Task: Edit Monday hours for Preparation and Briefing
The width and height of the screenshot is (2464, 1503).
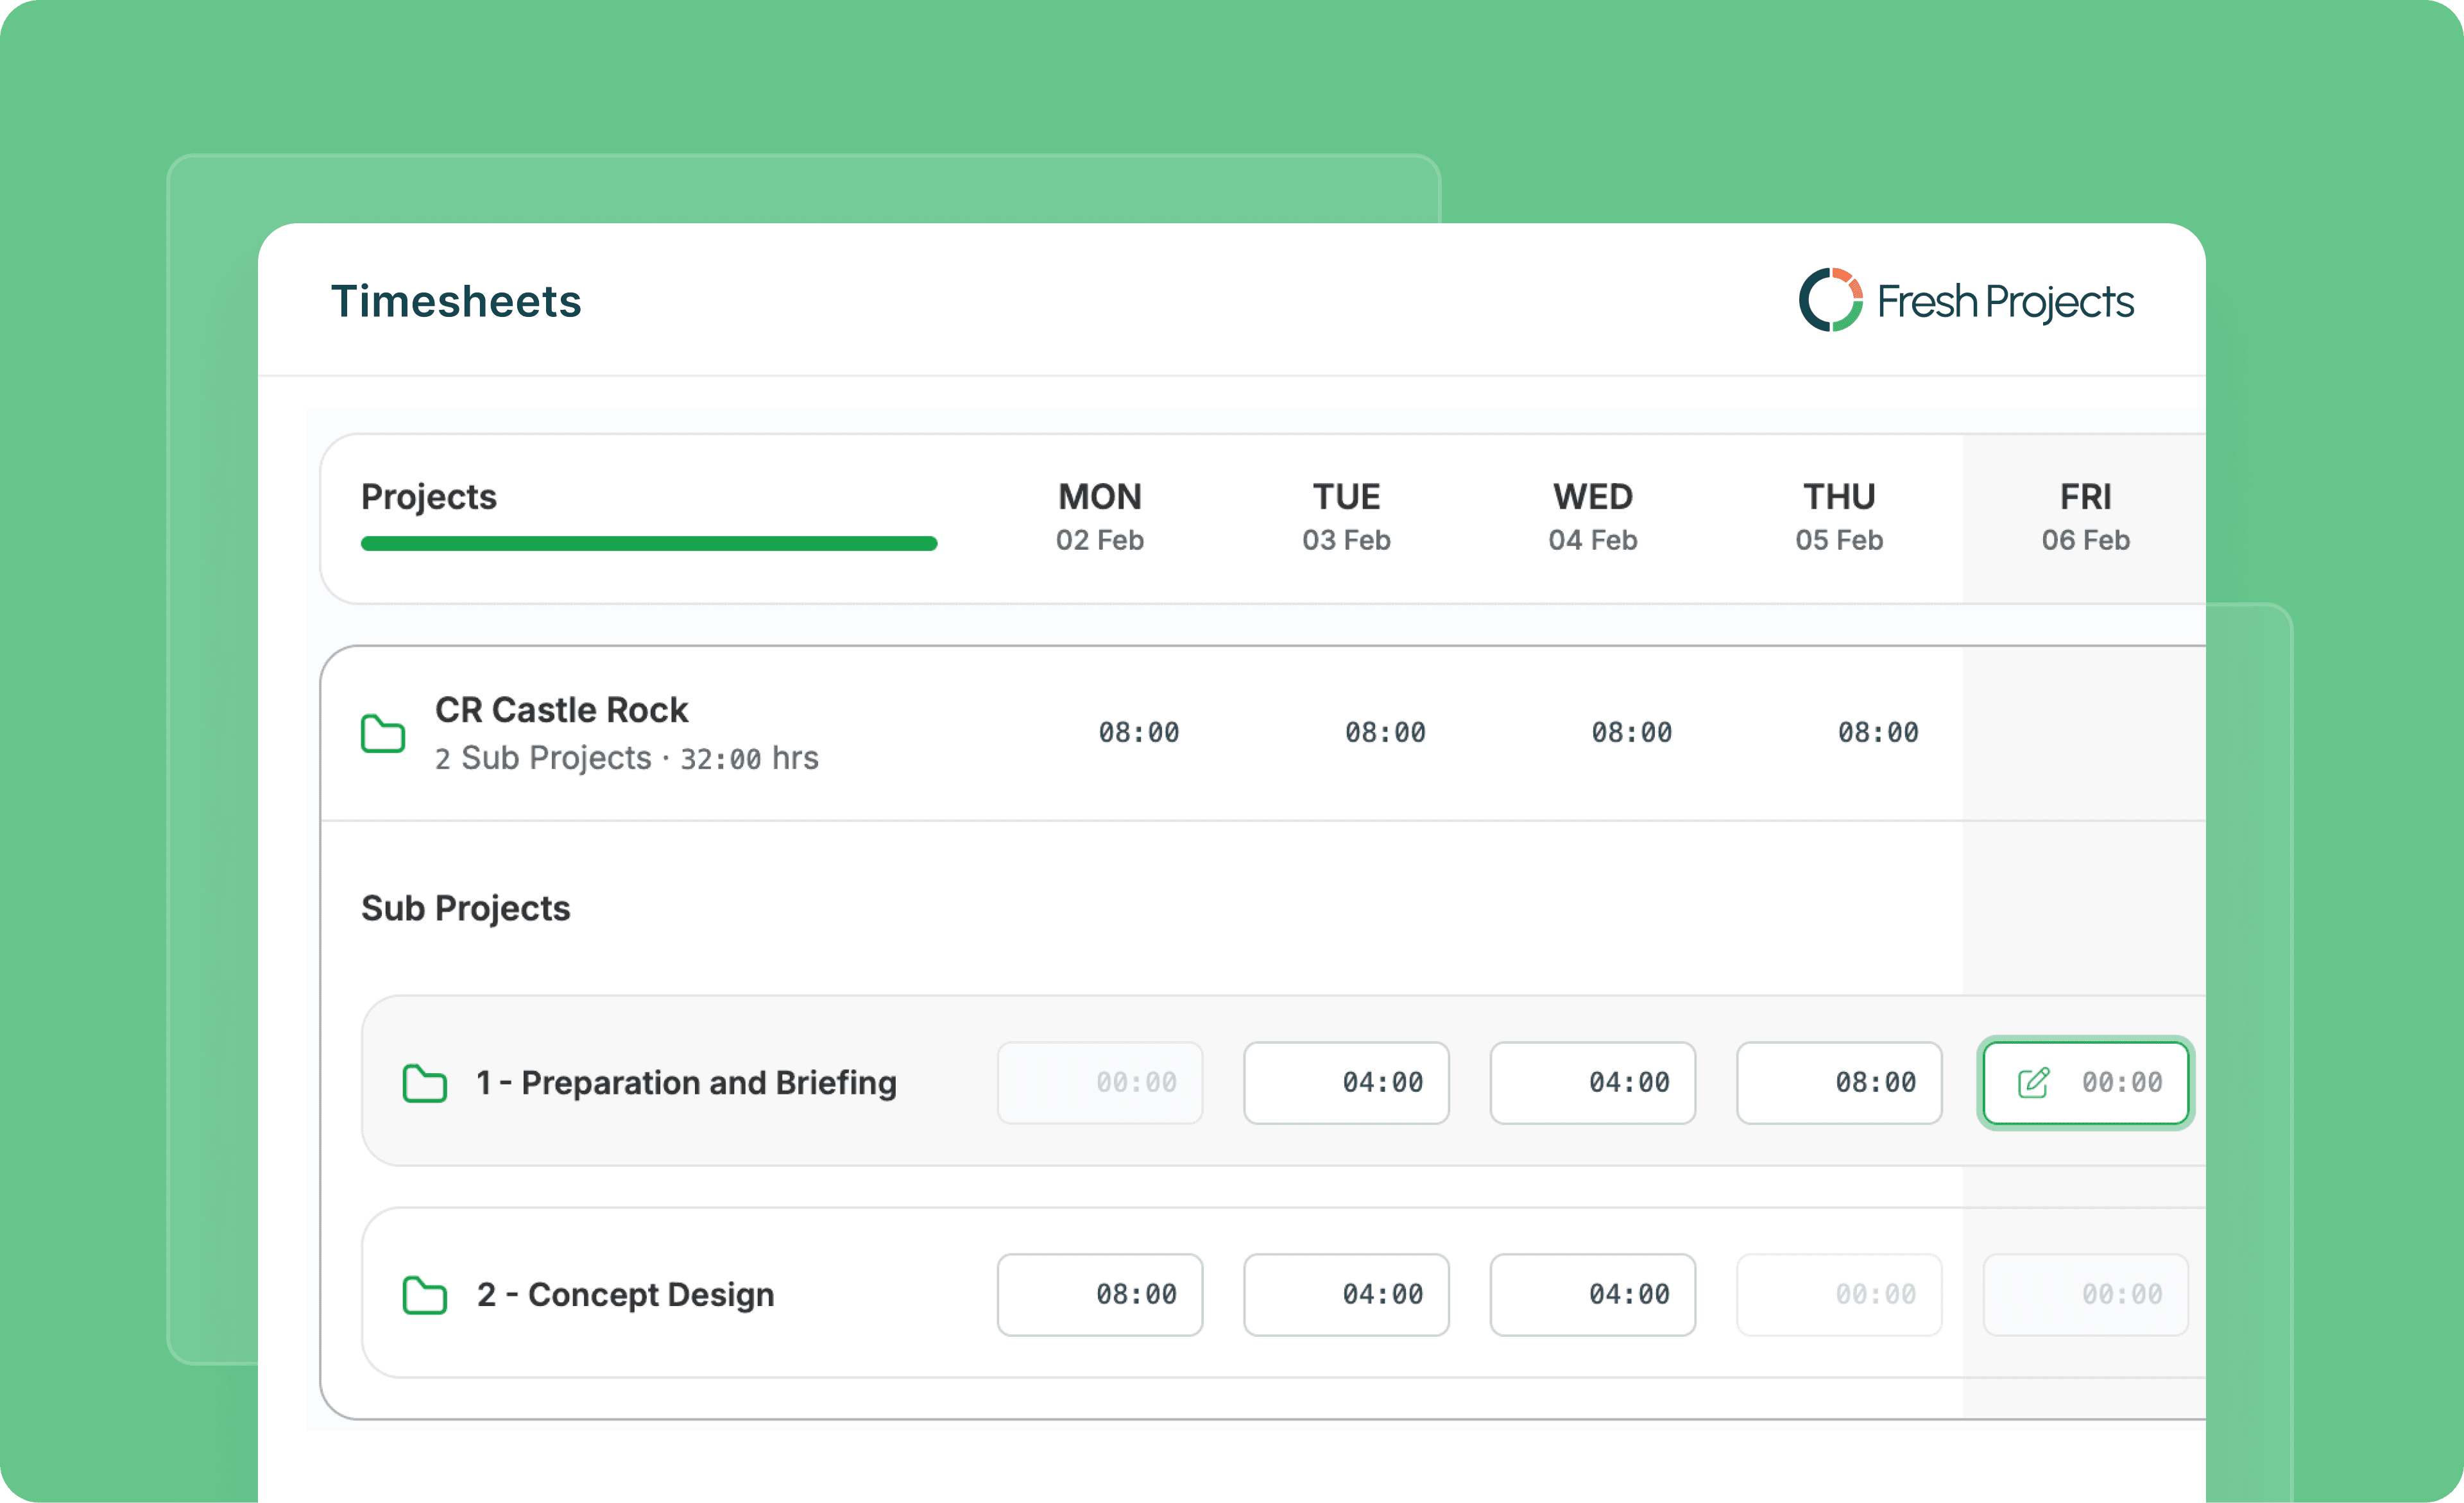Action: coord(1100,1083)
